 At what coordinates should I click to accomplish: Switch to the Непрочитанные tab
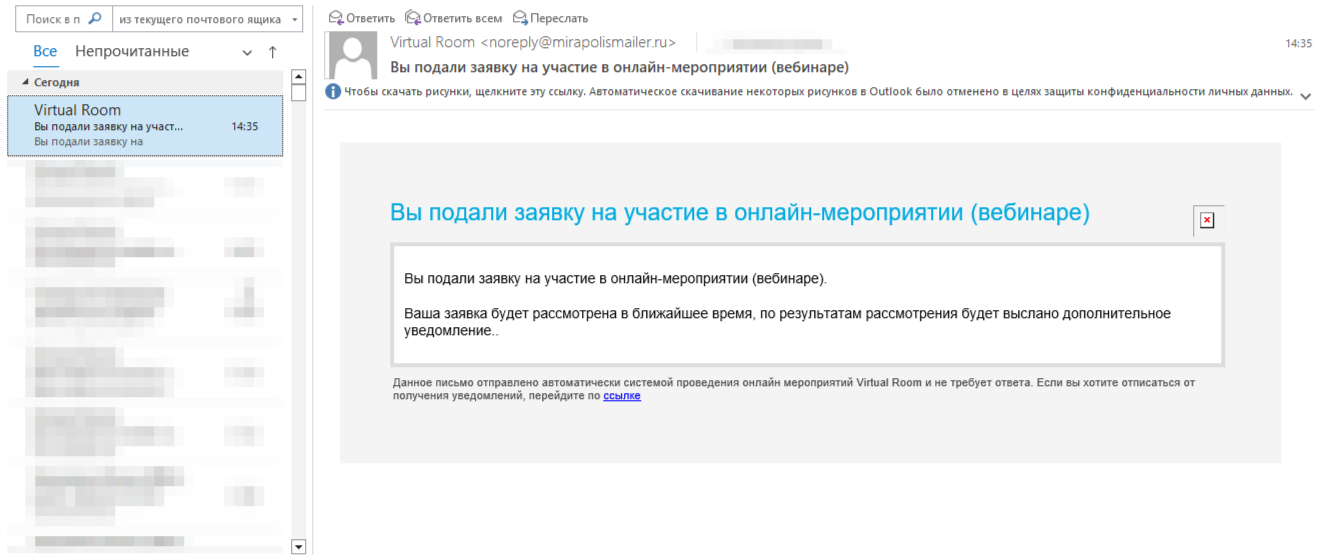tap(132, 51)
